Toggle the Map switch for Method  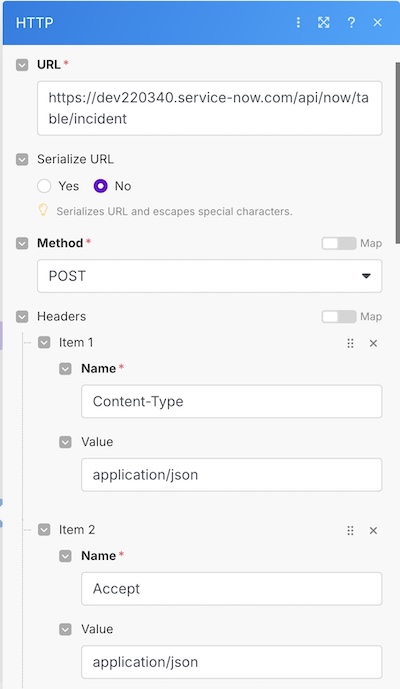(x=339, y=243)
